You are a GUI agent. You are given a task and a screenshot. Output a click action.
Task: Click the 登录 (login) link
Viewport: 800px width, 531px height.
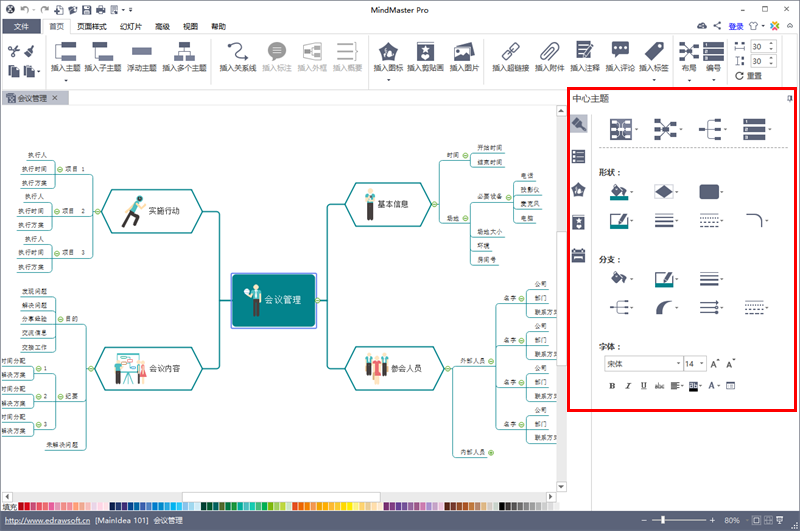(x=736, y=26)
